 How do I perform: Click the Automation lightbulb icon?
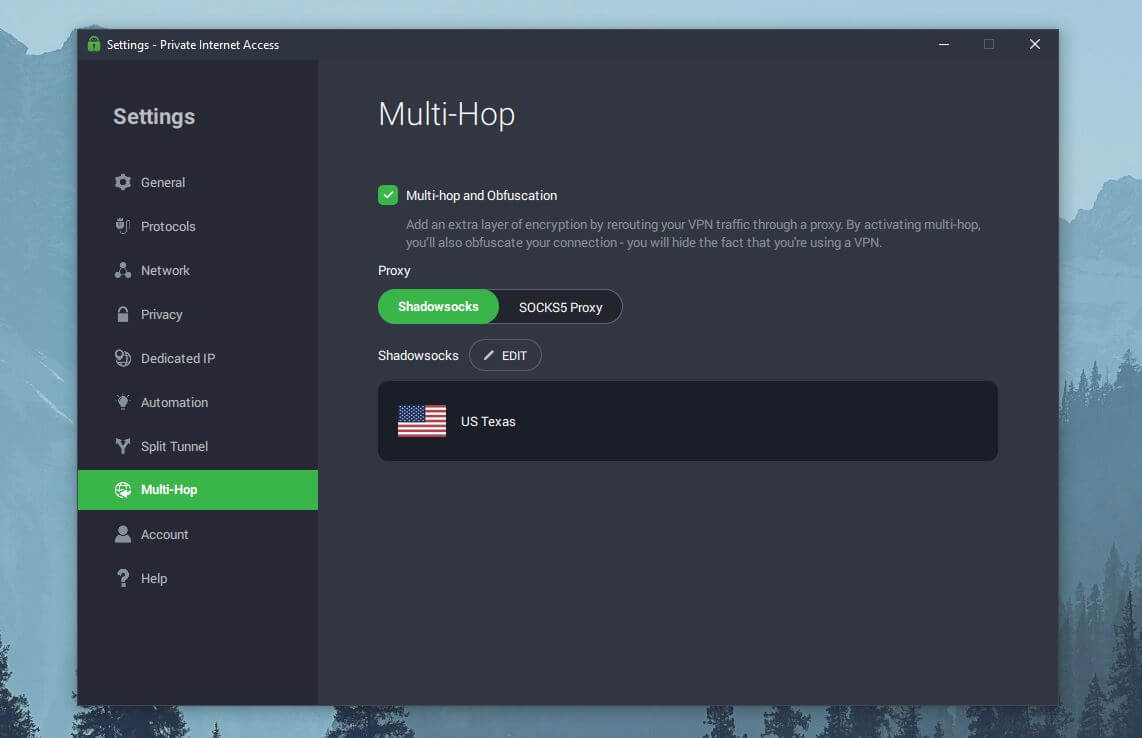pos(123,402)
